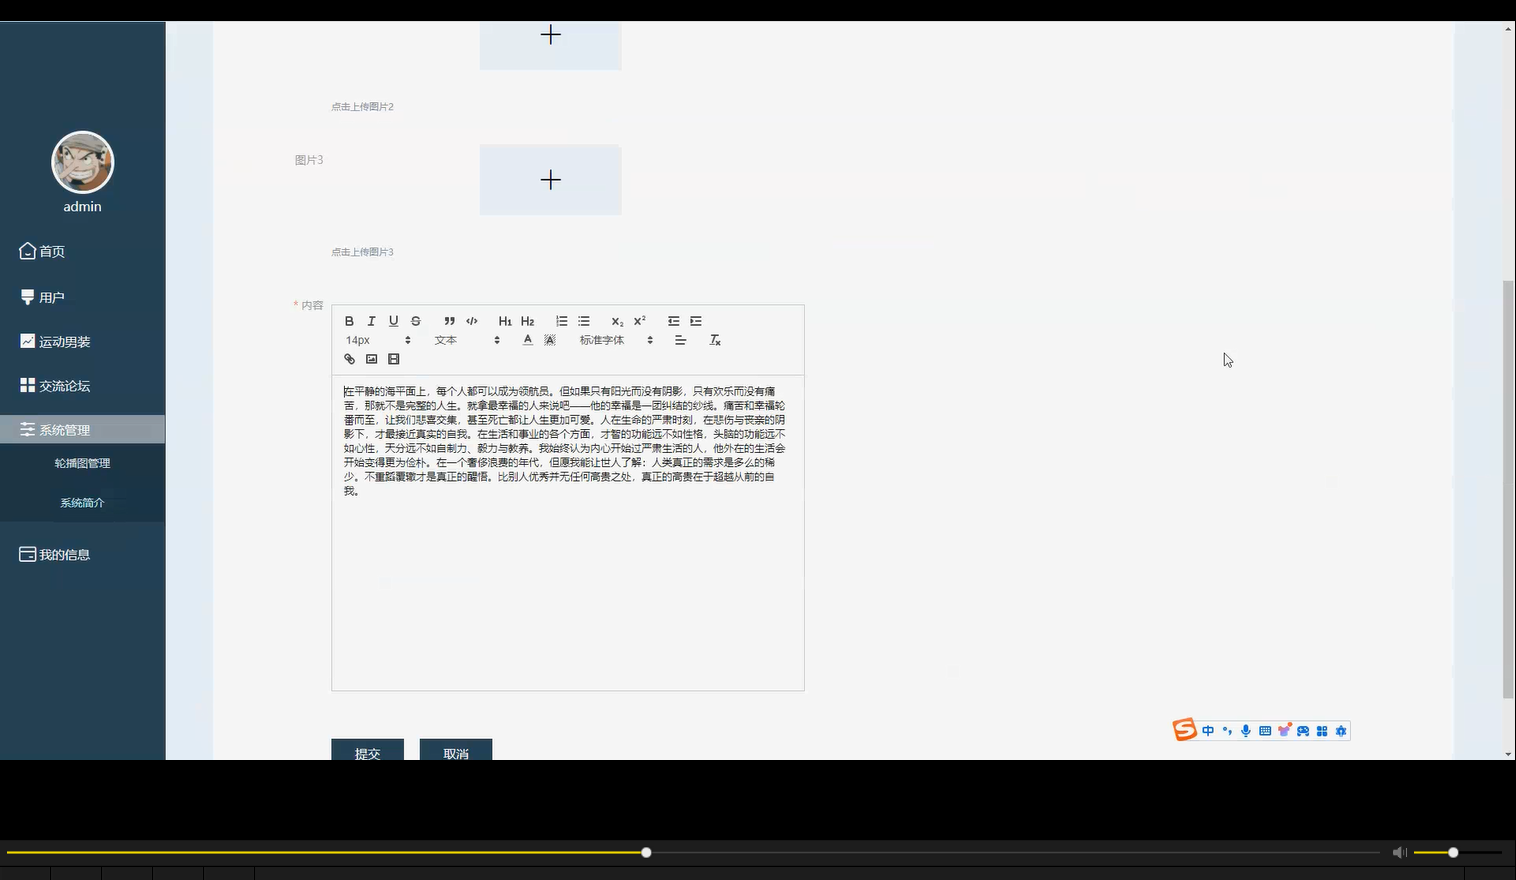Switch Sogou Chinese/English input mode

coord(1208,731)
